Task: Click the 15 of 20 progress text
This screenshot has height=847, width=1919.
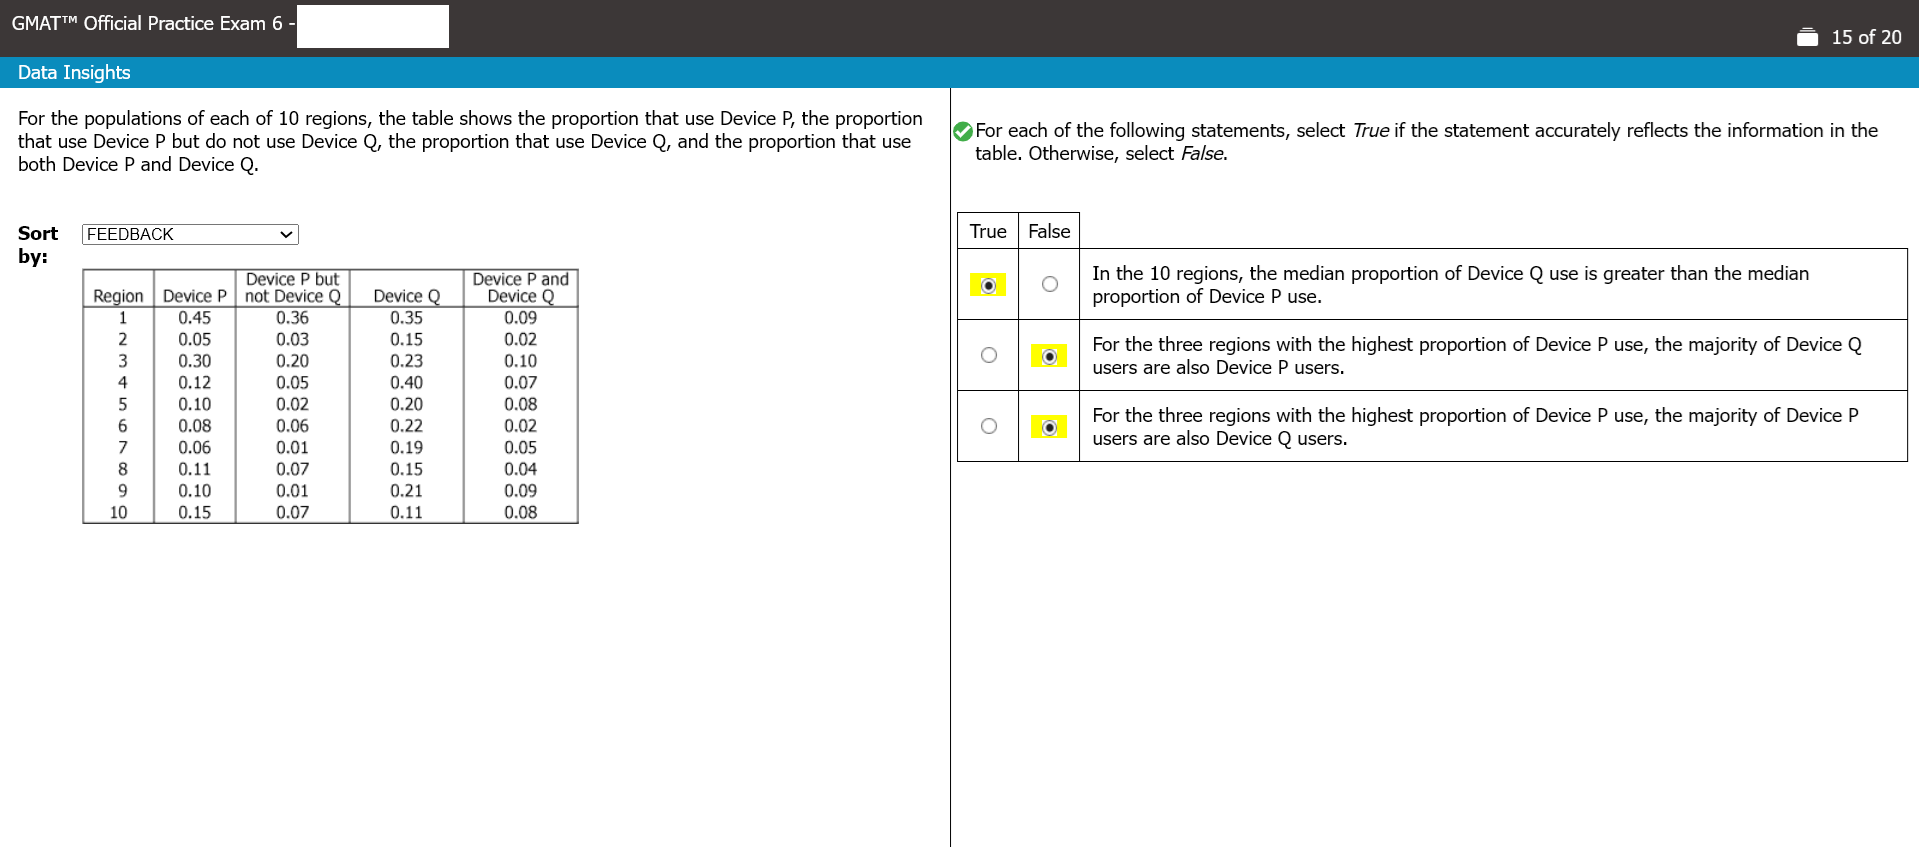Action: 1866,37
